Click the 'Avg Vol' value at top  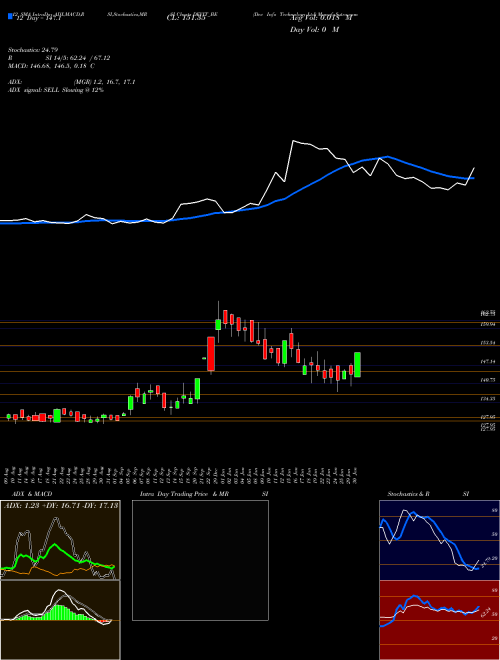[321, 18]
